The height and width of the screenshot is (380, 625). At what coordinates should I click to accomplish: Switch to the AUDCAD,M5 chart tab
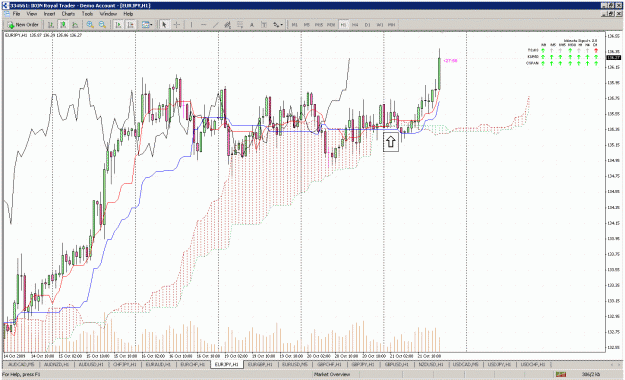[x=21, y=364]
